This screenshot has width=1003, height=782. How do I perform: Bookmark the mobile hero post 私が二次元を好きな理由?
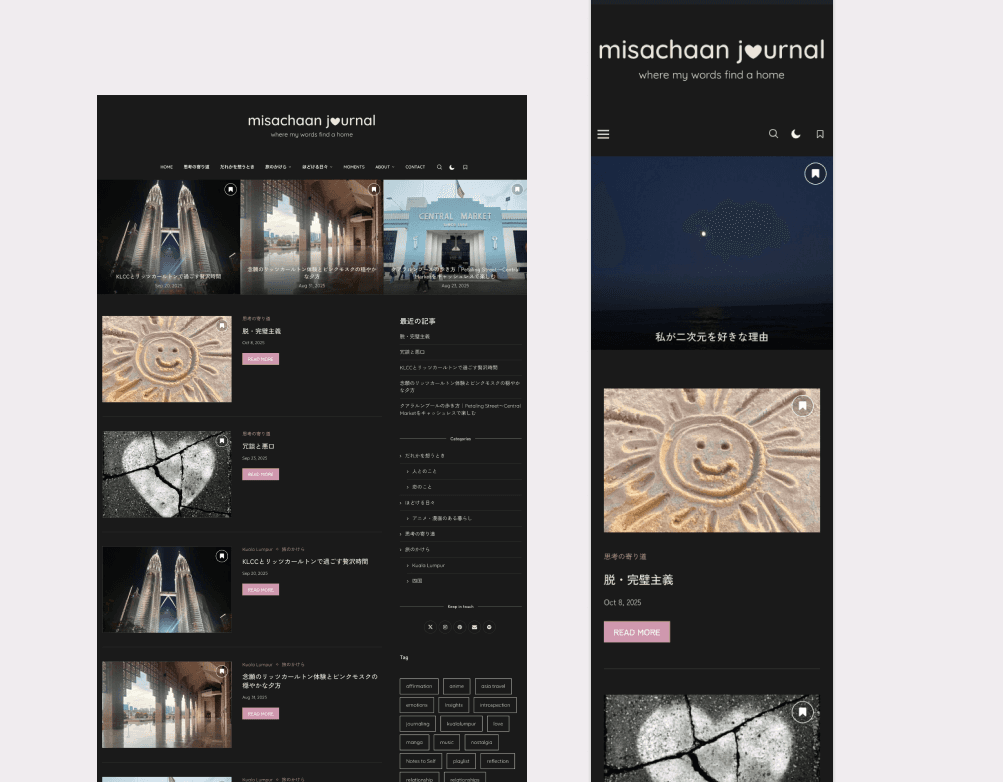click(x=815, y=173)
